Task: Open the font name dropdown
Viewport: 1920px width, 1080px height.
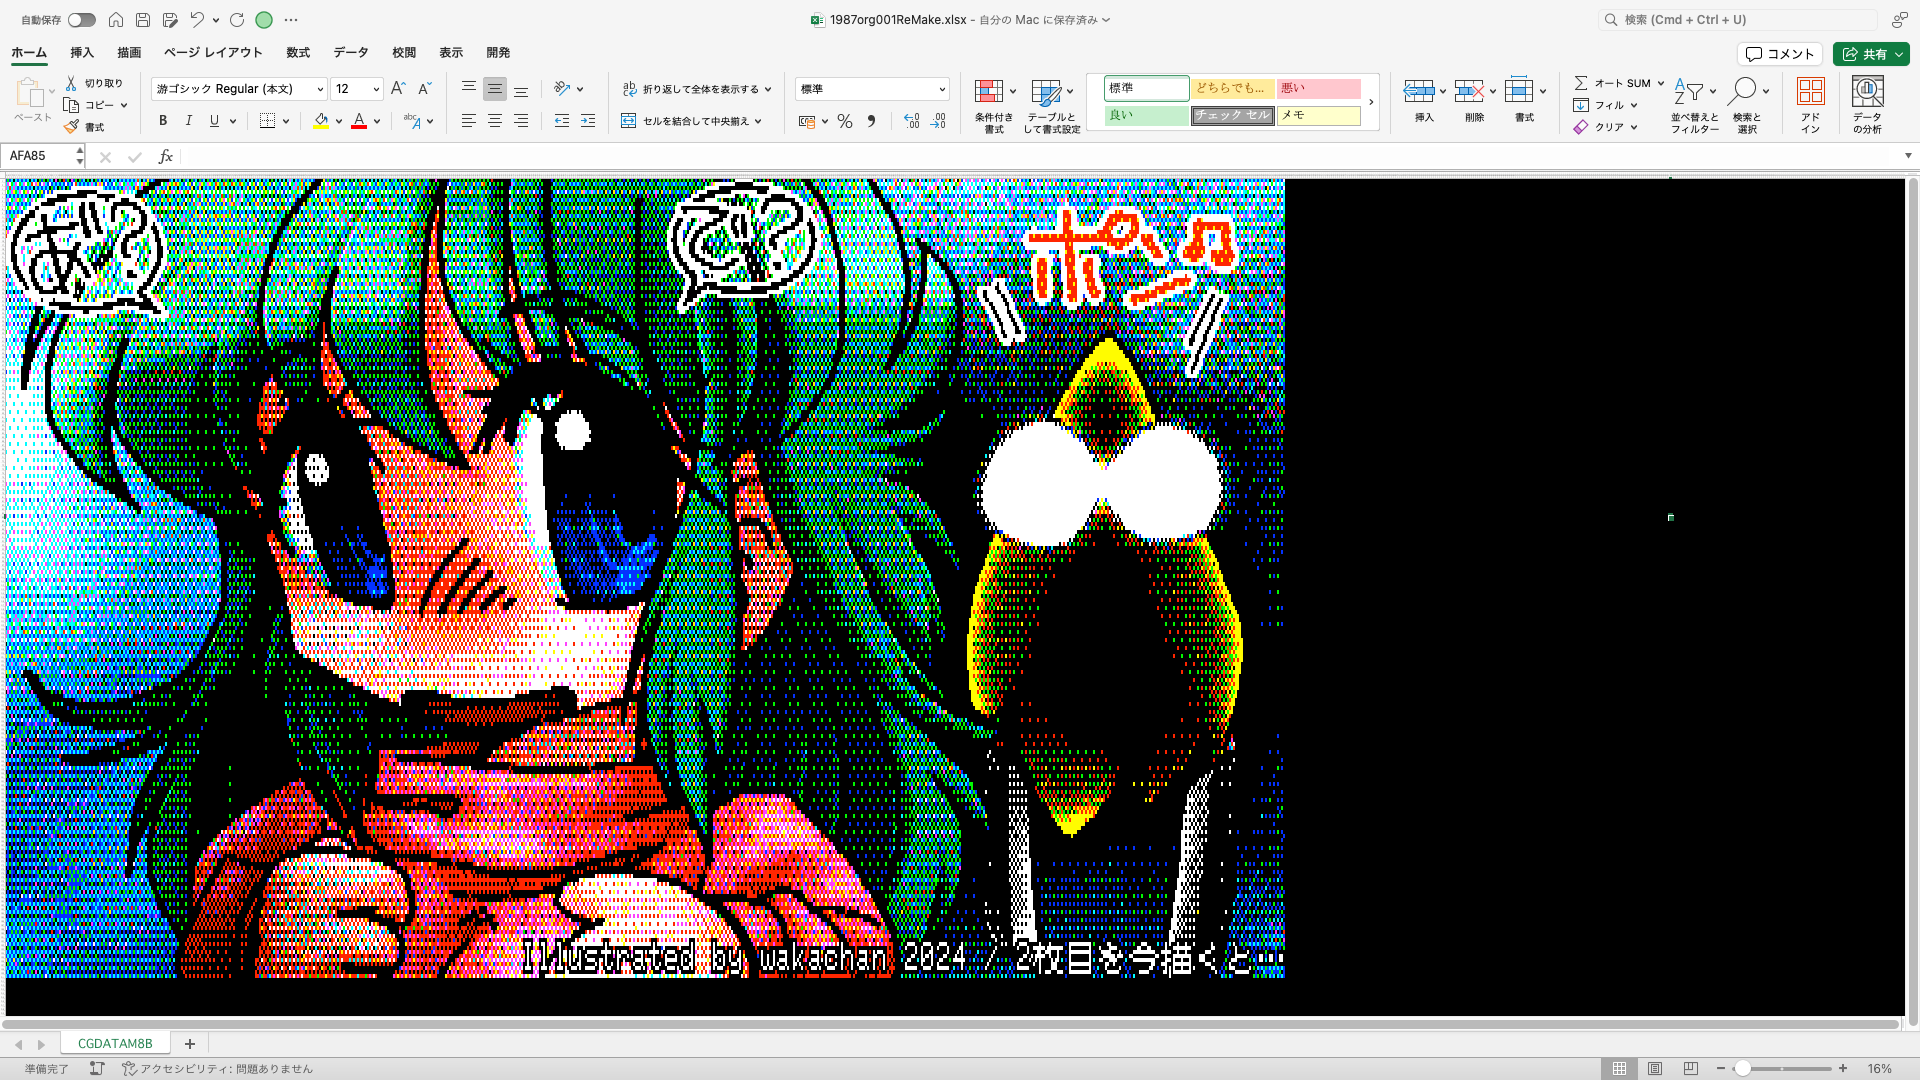Action: pos(320,89)
